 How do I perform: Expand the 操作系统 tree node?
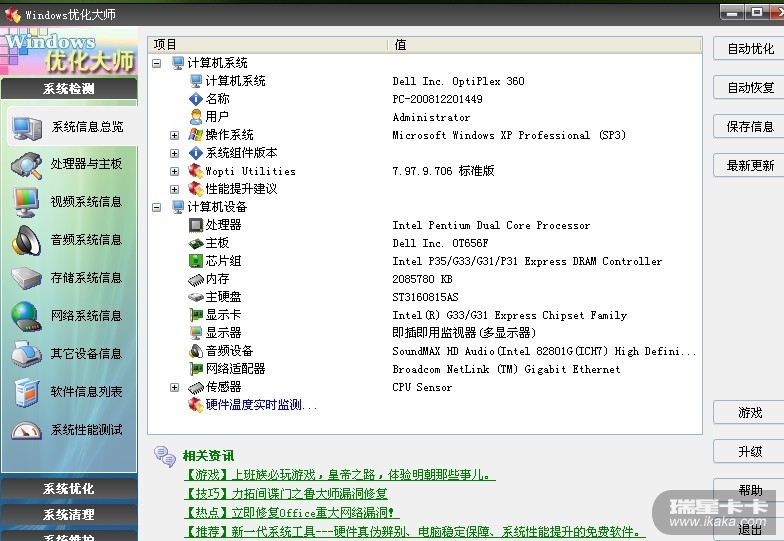tap(174, 135)
